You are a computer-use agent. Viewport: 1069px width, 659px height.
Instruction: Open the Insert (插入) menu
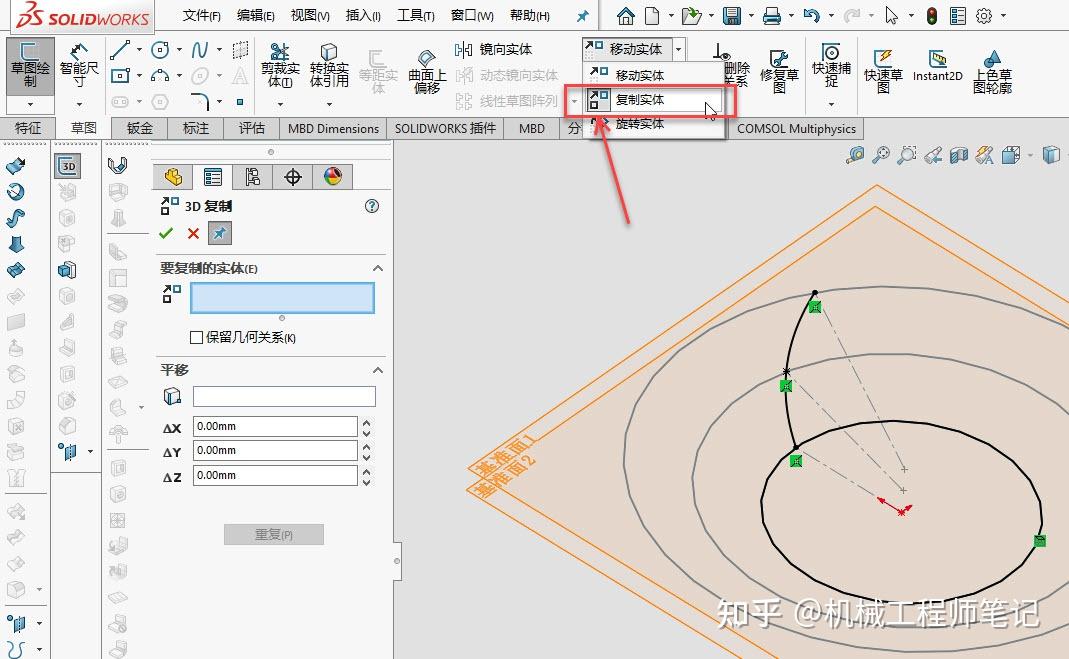(363, 15)
